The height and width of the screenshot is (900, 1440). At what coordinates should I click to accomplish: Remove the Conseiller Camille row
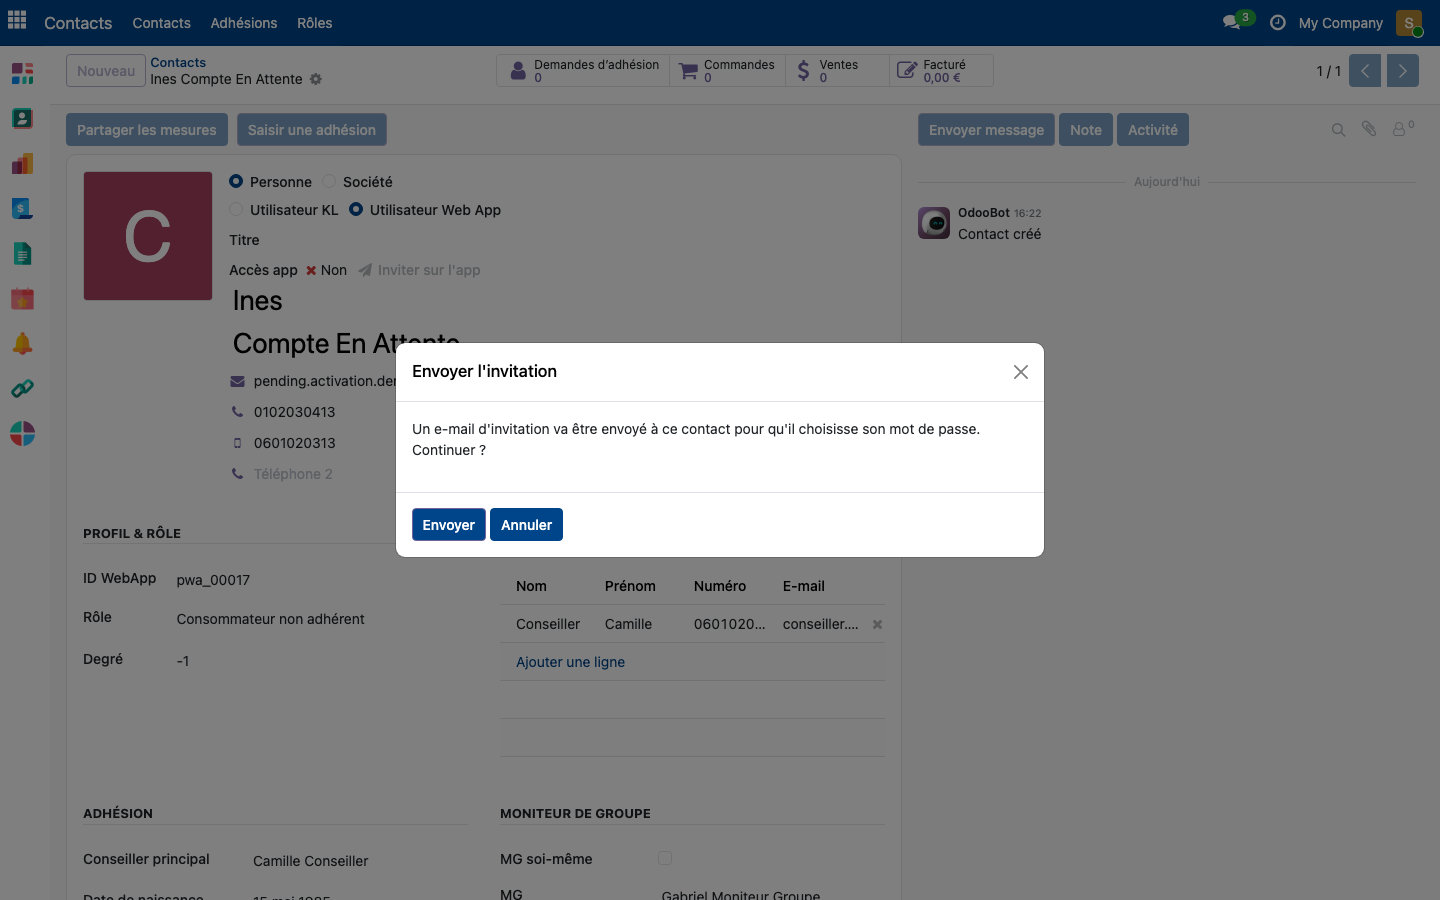[x=877, y=624]
